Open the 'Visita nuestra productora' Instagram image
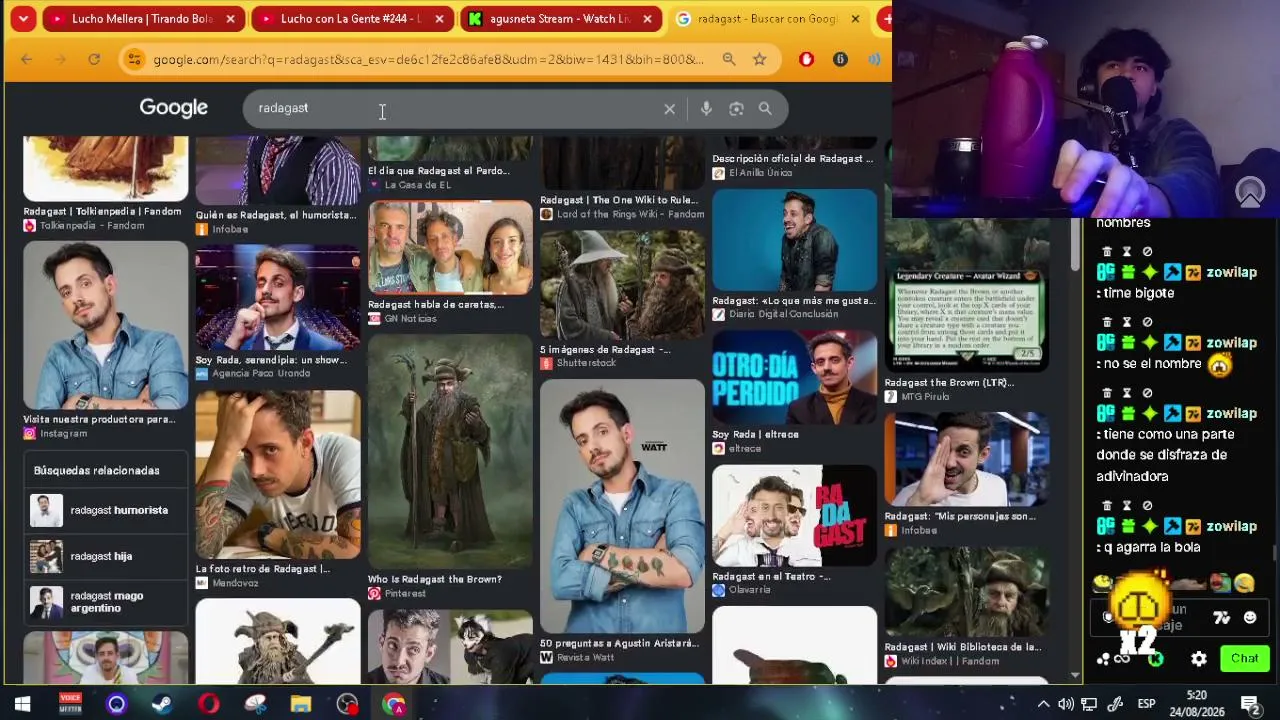Viewport: 1280px width, 720px height. [105, 325]
